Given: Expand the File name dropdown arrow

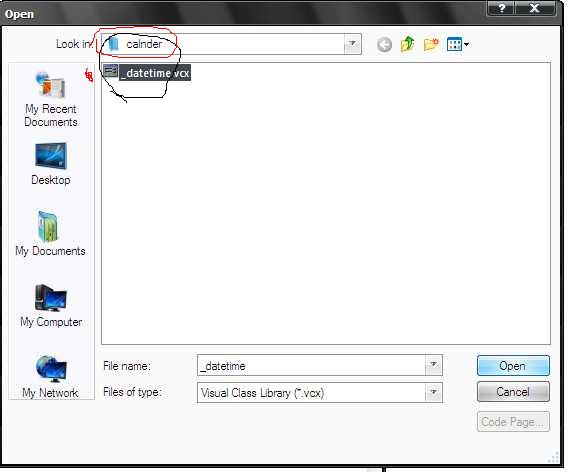Looking at the screenshot, I should [x=433, y=365].
